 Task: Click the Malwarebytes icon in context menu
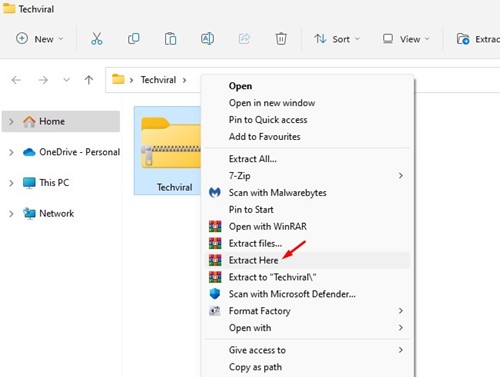pyautogui.click(x=215, y=193)
